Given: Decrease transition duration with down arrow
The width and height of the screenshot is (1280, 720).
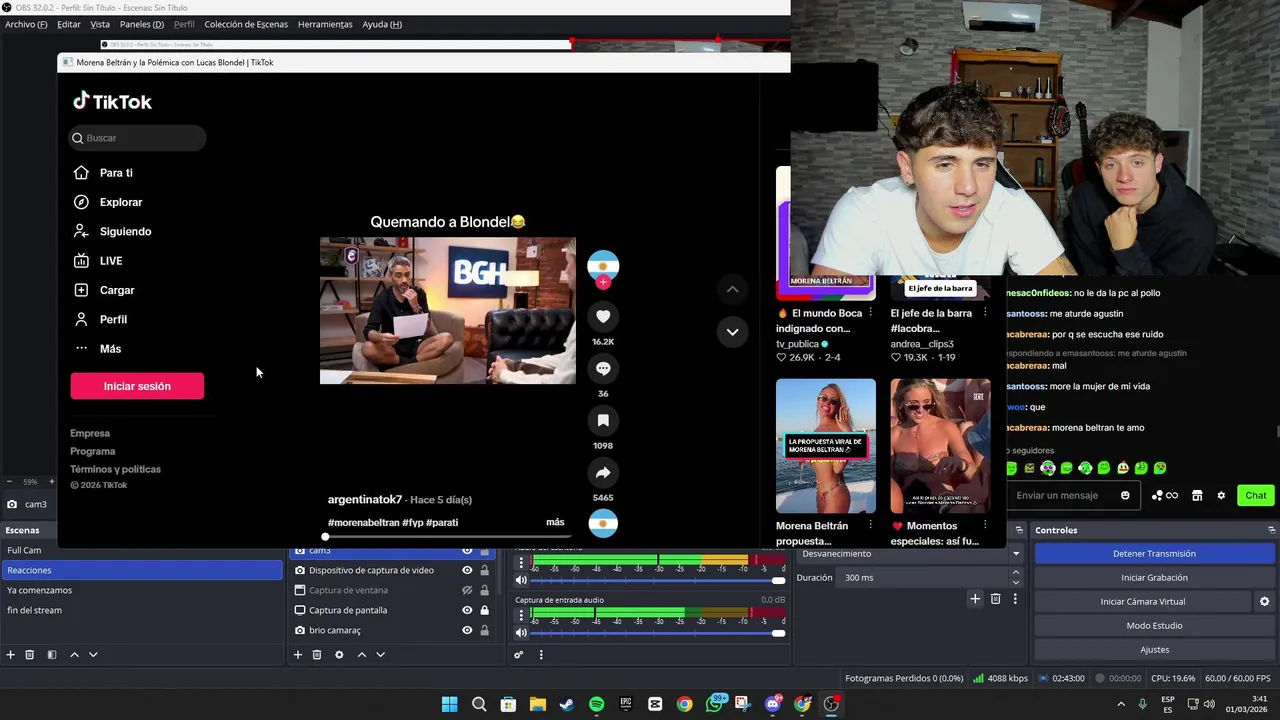Looking at the screenshot, I should pyautogui.click(x=1016, y=583).
